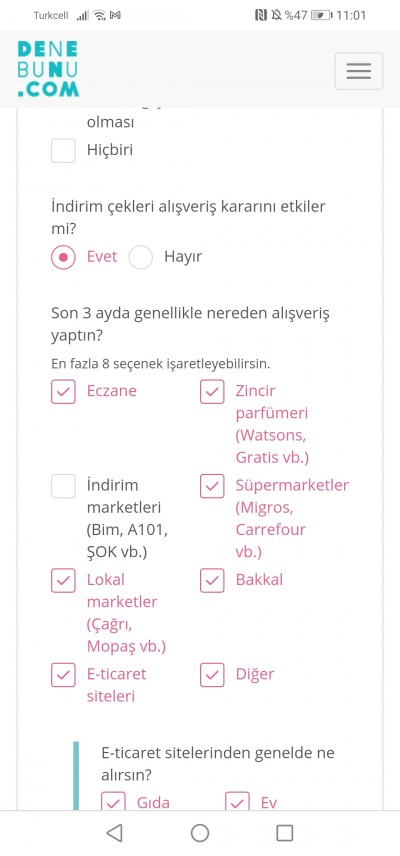
Task: Uncheck the Diğer checkbox
Action: [x=212, y=675]
